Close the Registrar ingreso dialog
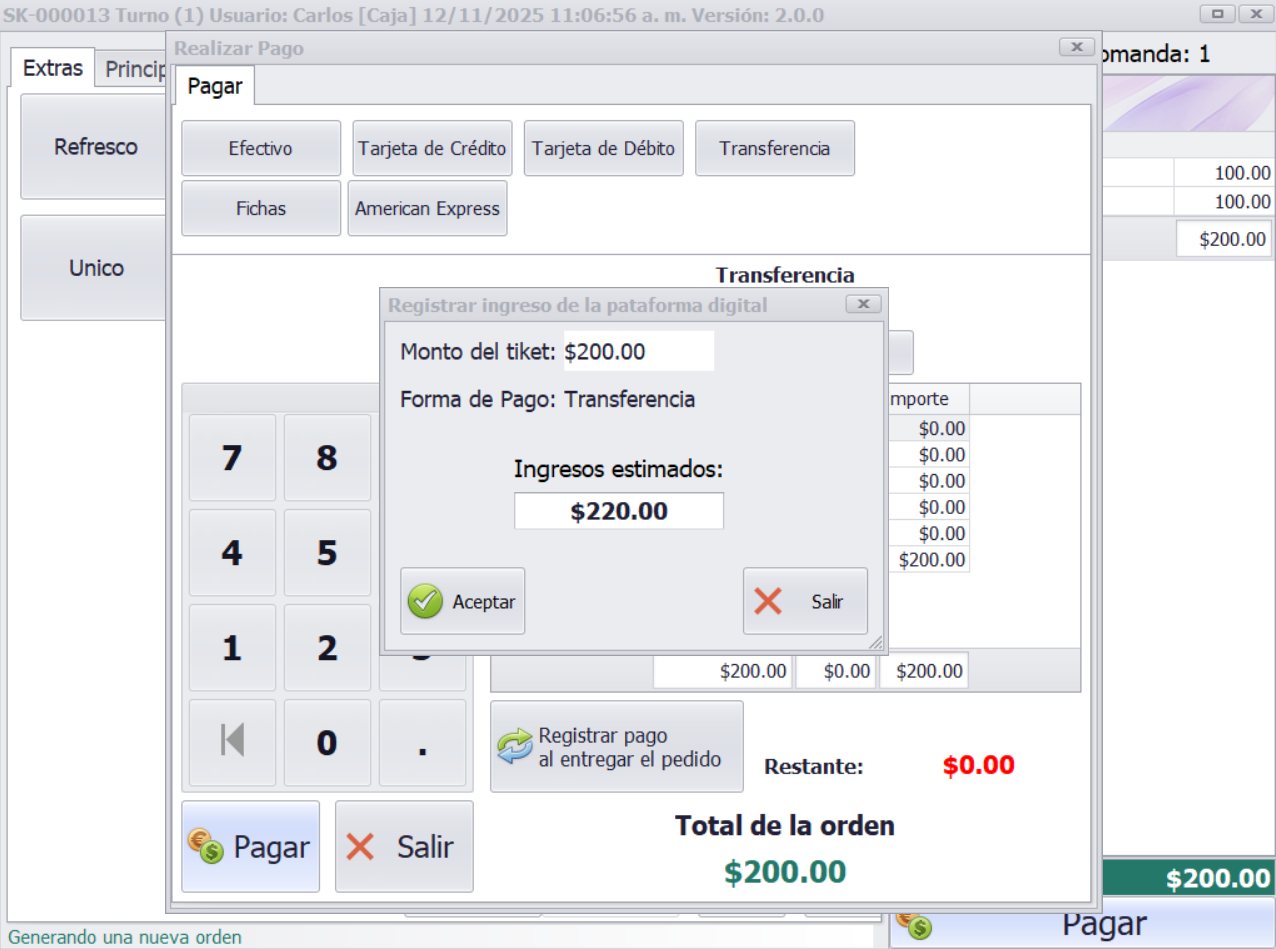Image resolution: width=1276 pixels, height=949 pixels. tap(863, 304)
